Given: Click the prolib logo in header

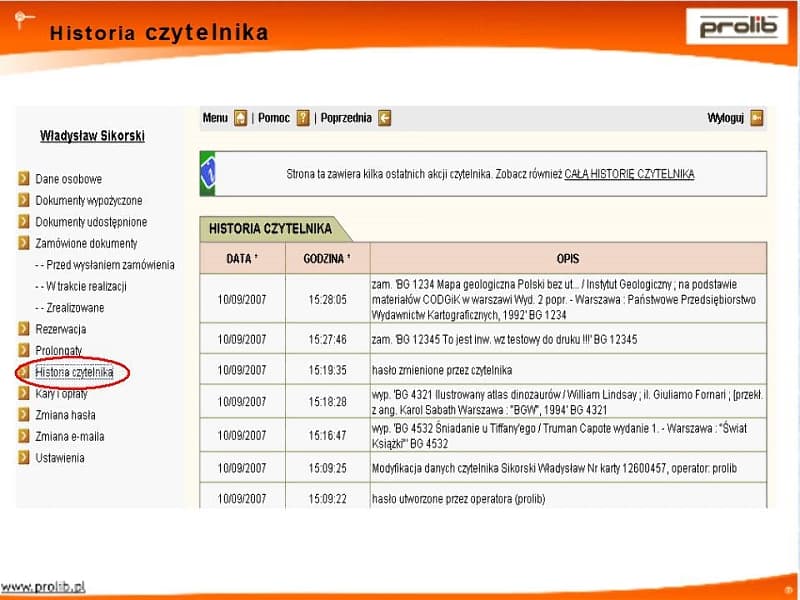Looking at the screenshot, I should pyautogui.click(x=737, y=27).
